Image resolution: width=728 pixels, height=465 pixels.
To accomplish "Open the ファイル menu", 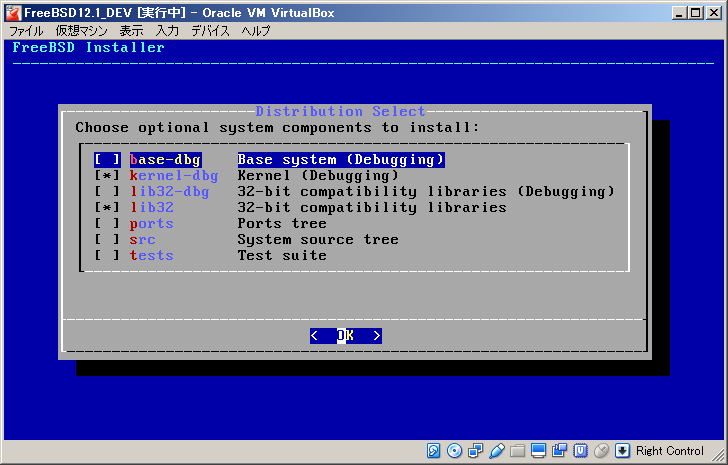I will pos(26,31).
